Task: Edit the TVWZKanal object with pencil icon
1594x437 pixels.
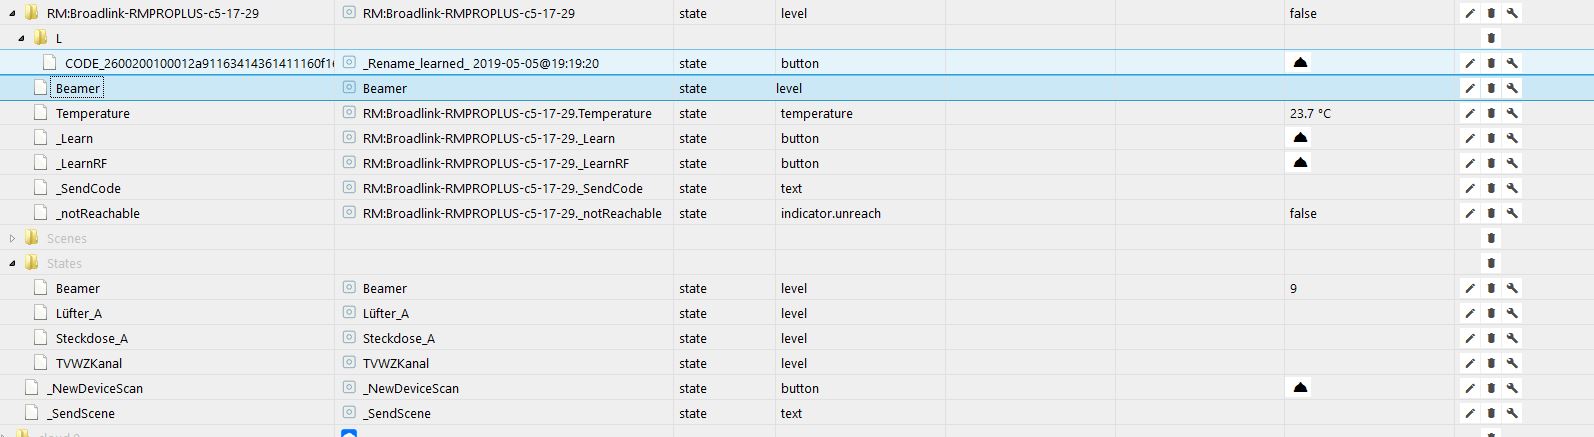Action: pos(1470,363)
